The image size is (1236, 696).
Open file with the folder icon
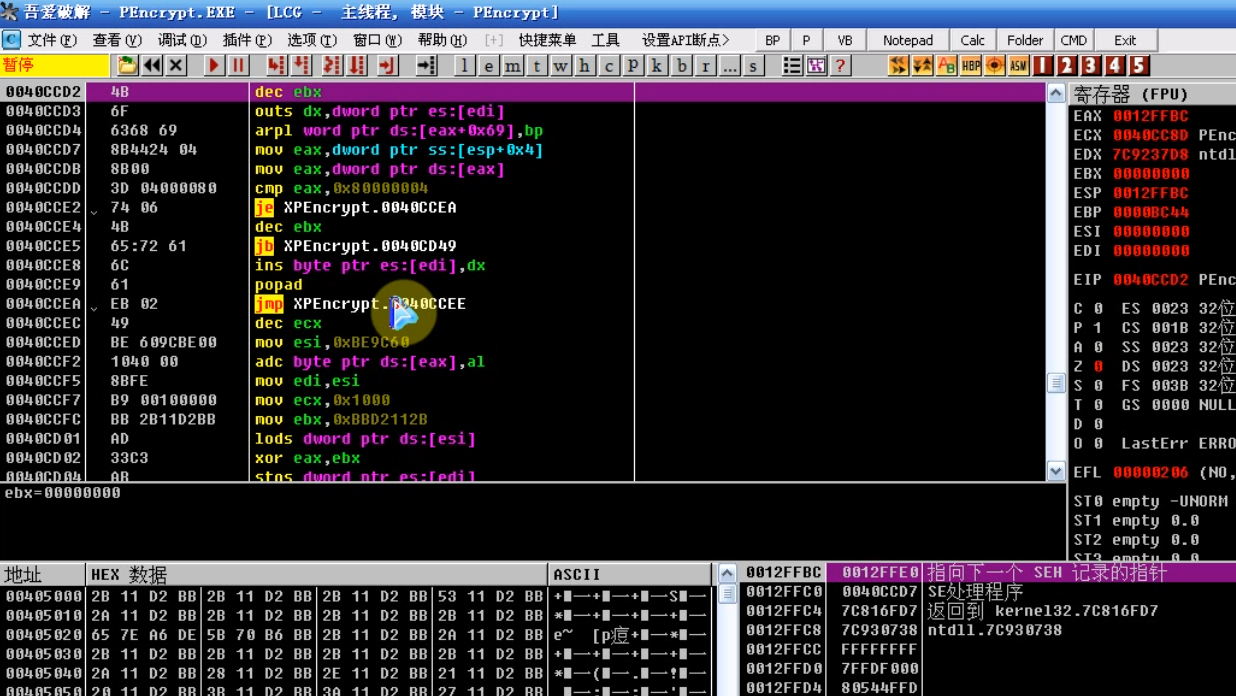pos(127,65)
